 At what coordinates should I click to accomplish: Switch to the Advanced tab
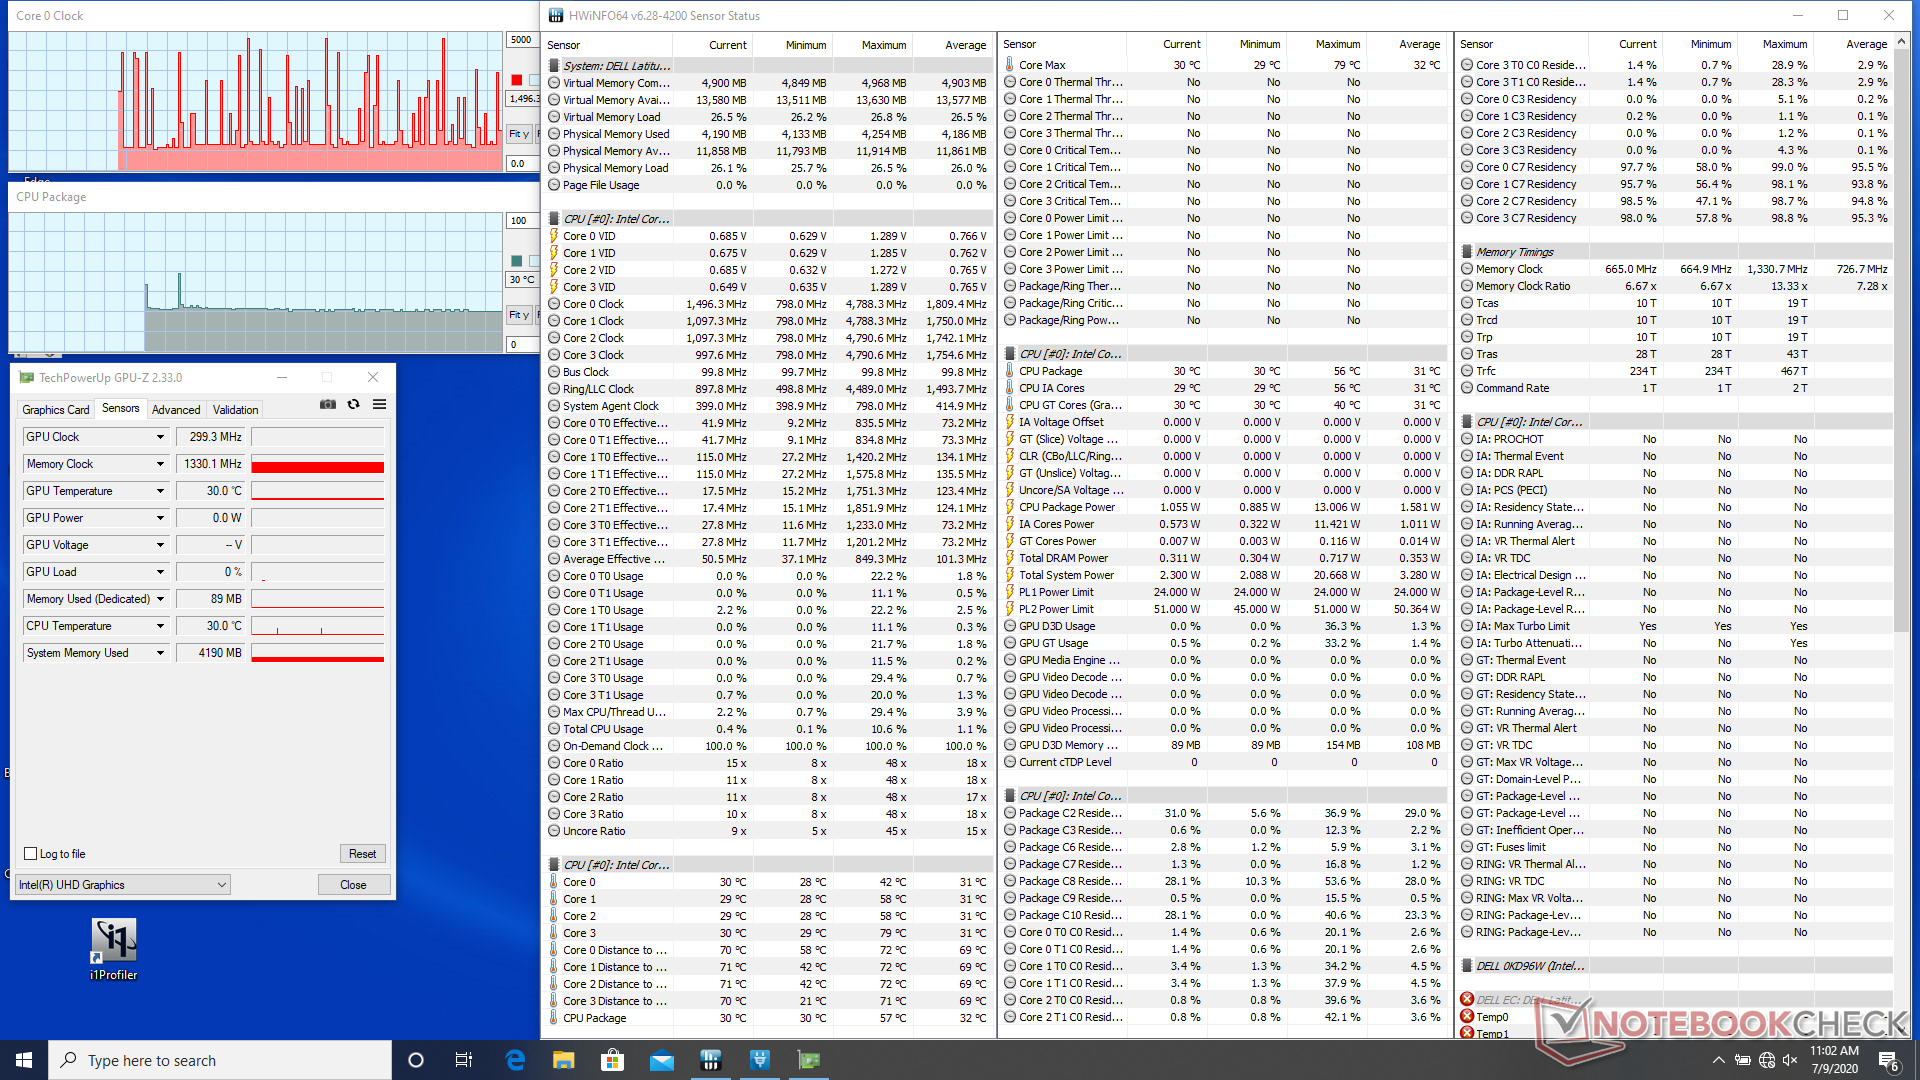point(176,410)
